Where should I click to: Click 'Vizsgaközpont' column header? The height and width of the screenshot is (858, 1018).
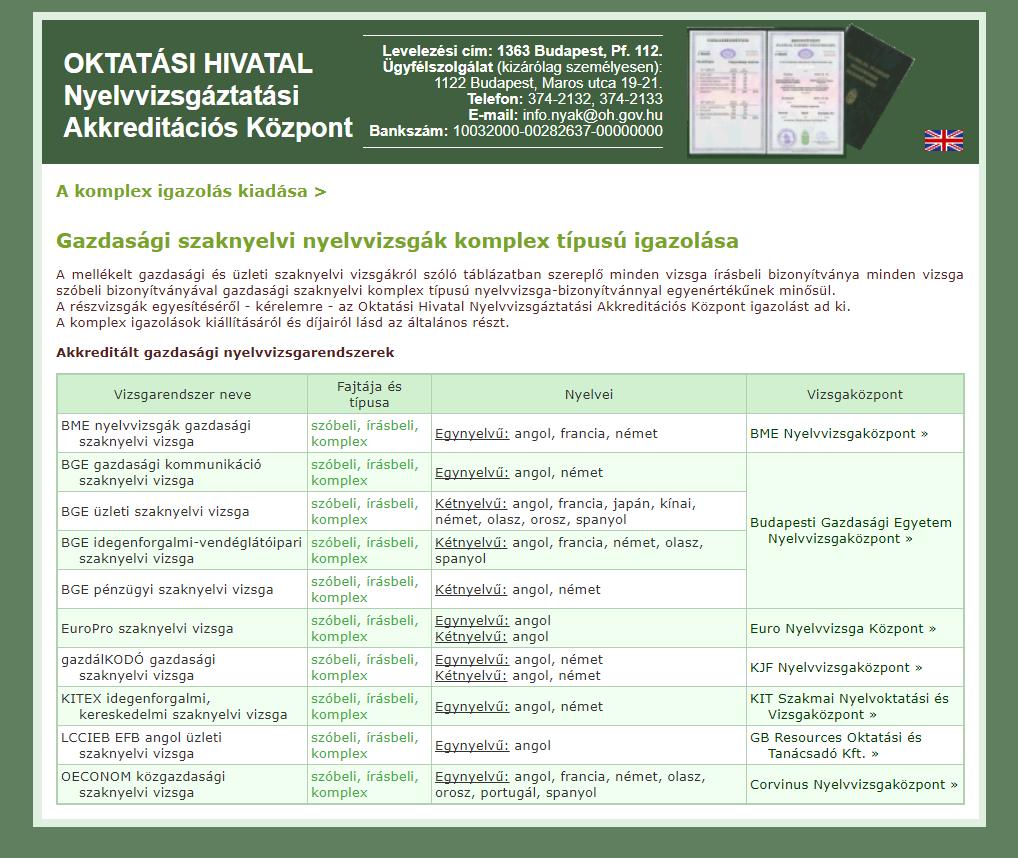click(855, 394)
